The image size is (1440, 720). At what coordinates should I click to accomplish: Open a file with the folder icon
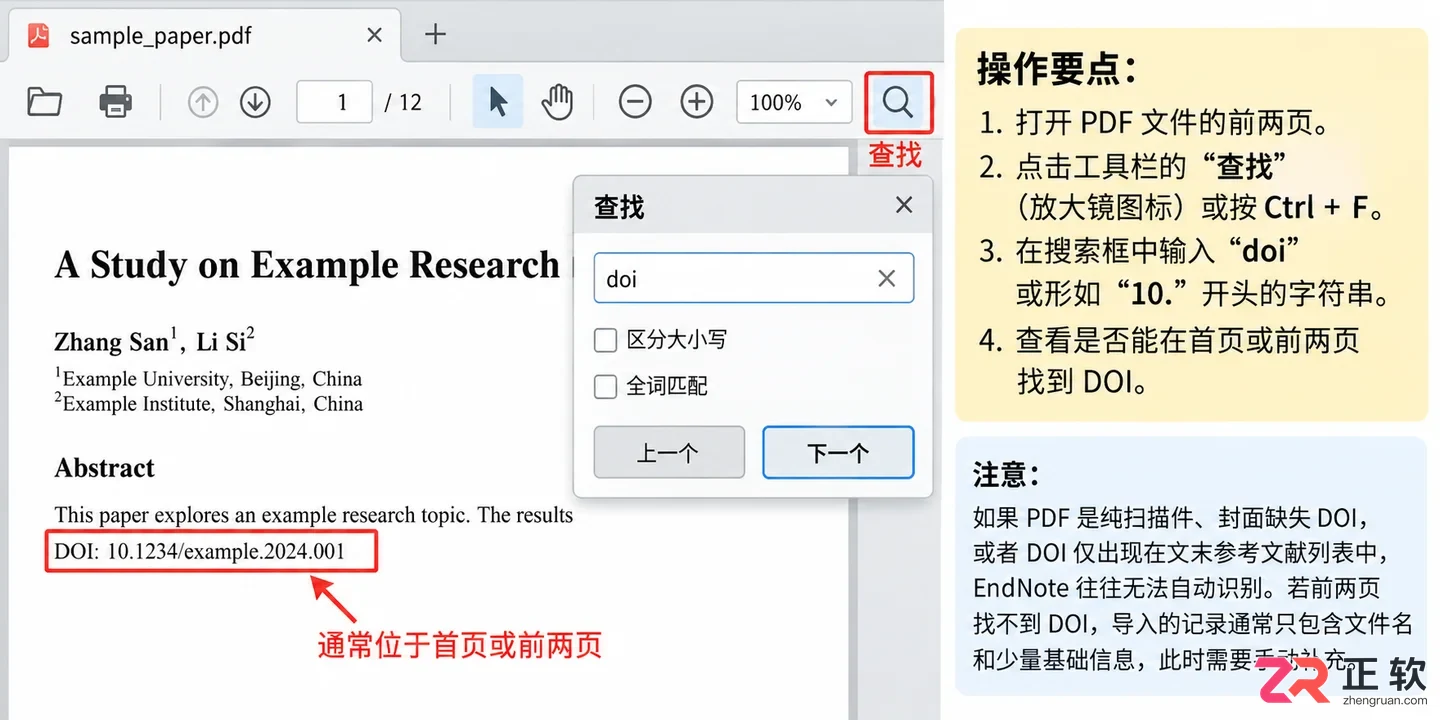[45, 102]
